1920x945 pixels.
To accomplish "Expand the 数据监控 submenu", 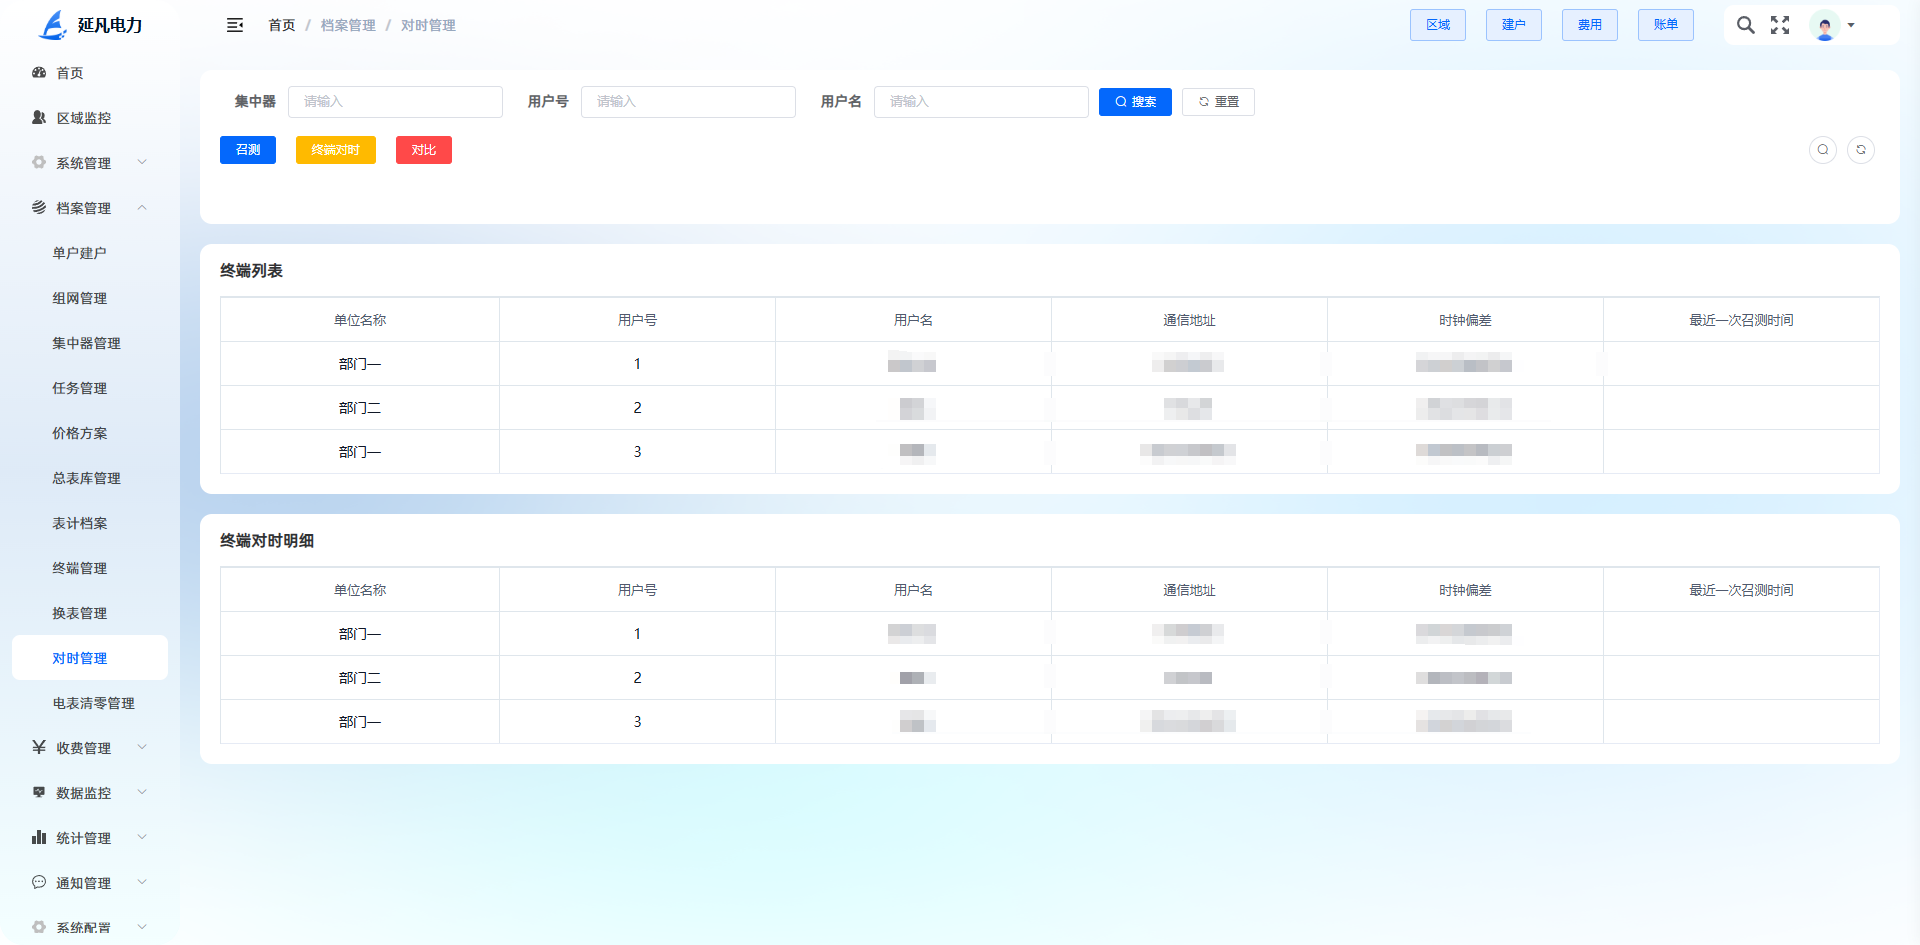I will pos(90,793).
